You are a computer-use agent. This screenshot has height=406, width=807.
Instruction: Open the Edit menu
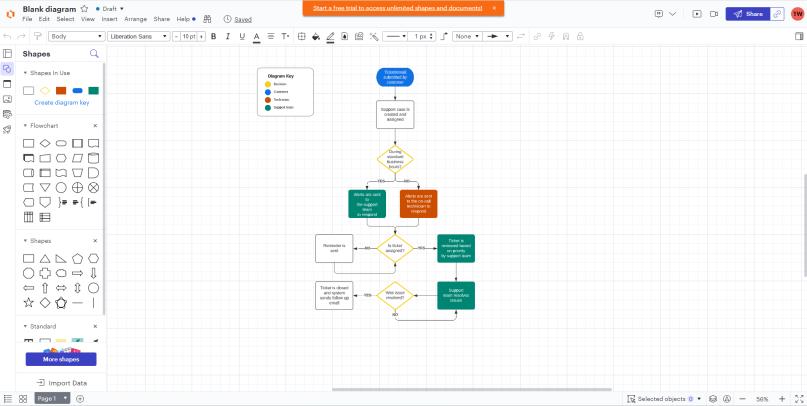pos(44,19)
